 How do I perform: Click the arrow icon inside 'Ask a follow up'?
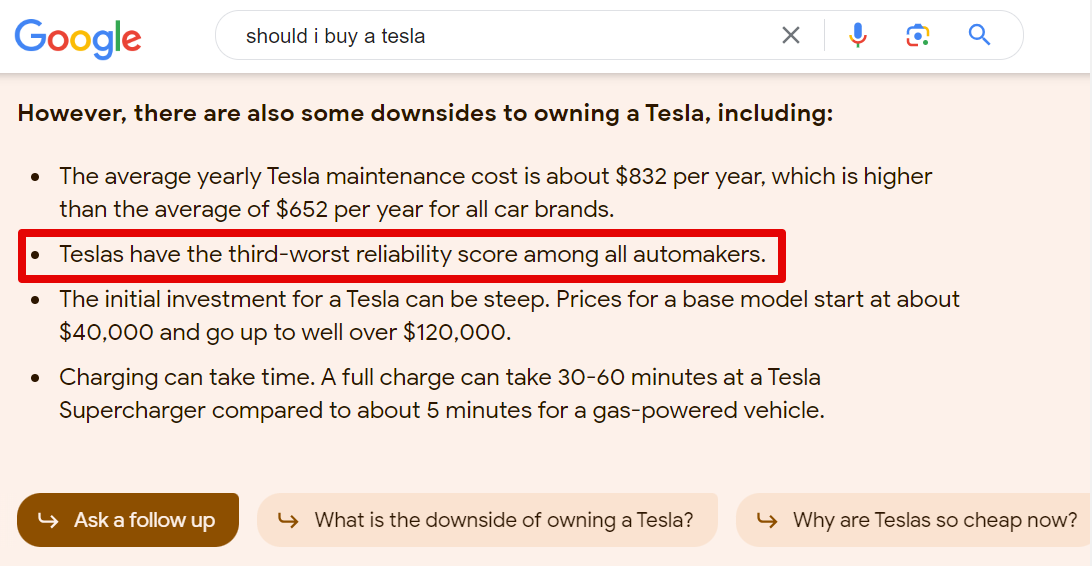click(48, 520)
